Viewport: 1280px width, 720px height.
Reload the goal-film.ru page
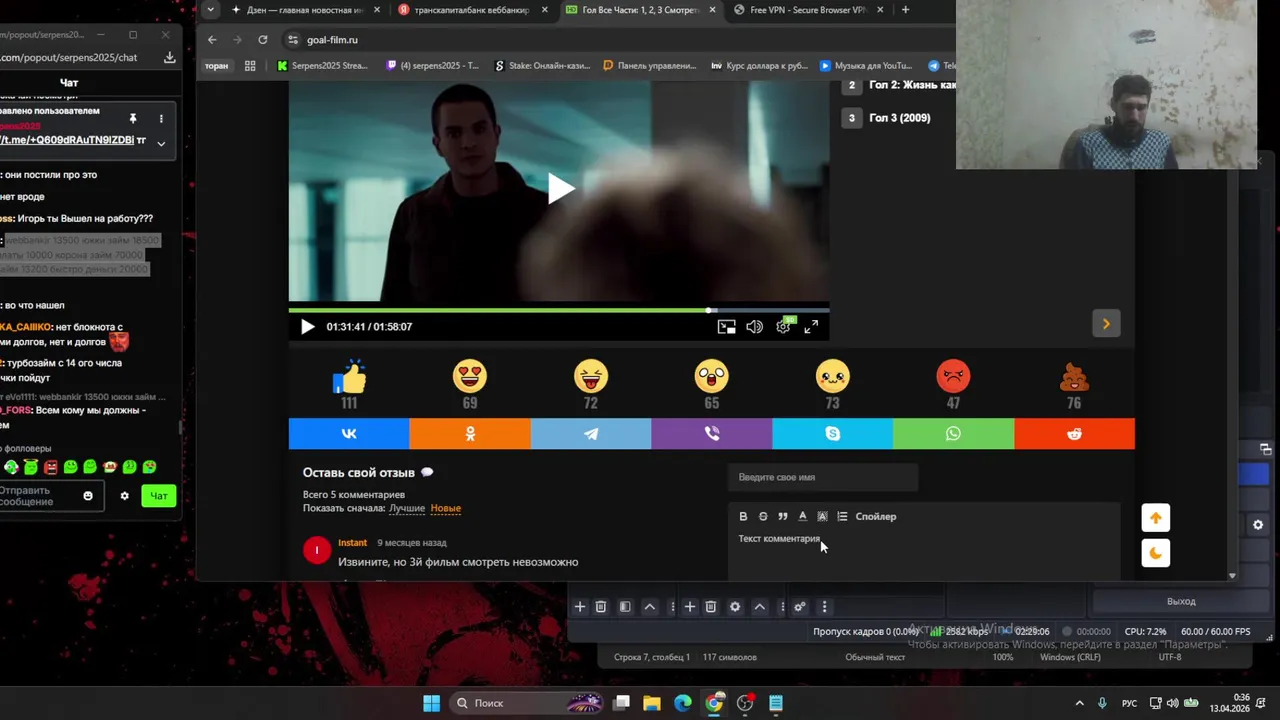[x=263, y=40]
